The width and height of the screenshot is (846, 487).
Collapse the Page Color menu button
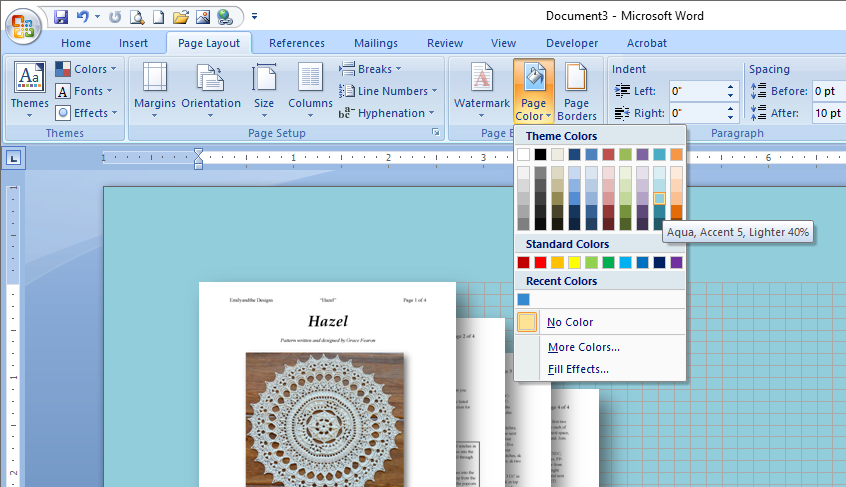click(x=534, y=91)
